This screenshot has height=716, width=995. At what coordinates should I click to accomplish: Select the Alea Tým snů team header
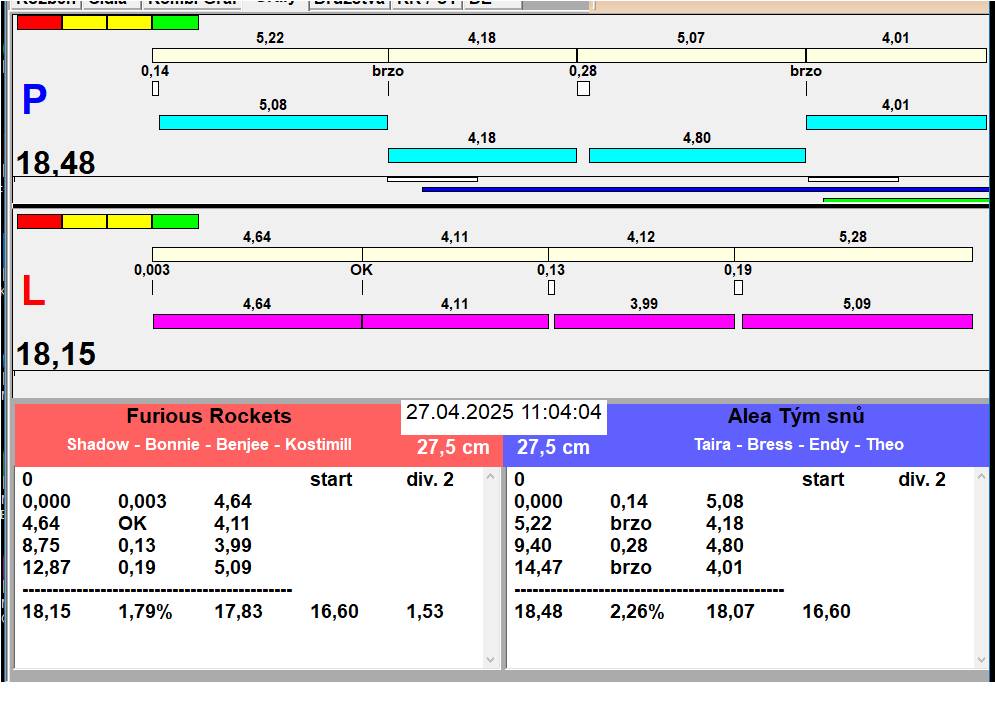pos(796,417)
